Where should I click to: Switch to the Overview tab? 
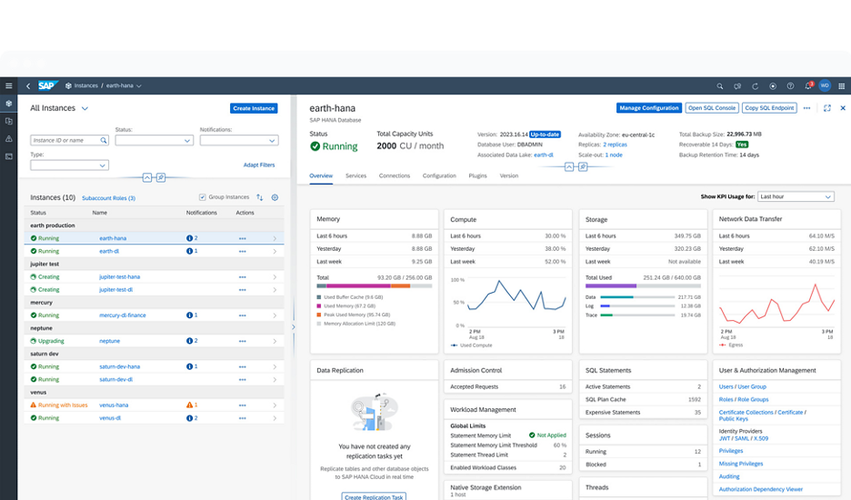point(321,176)
